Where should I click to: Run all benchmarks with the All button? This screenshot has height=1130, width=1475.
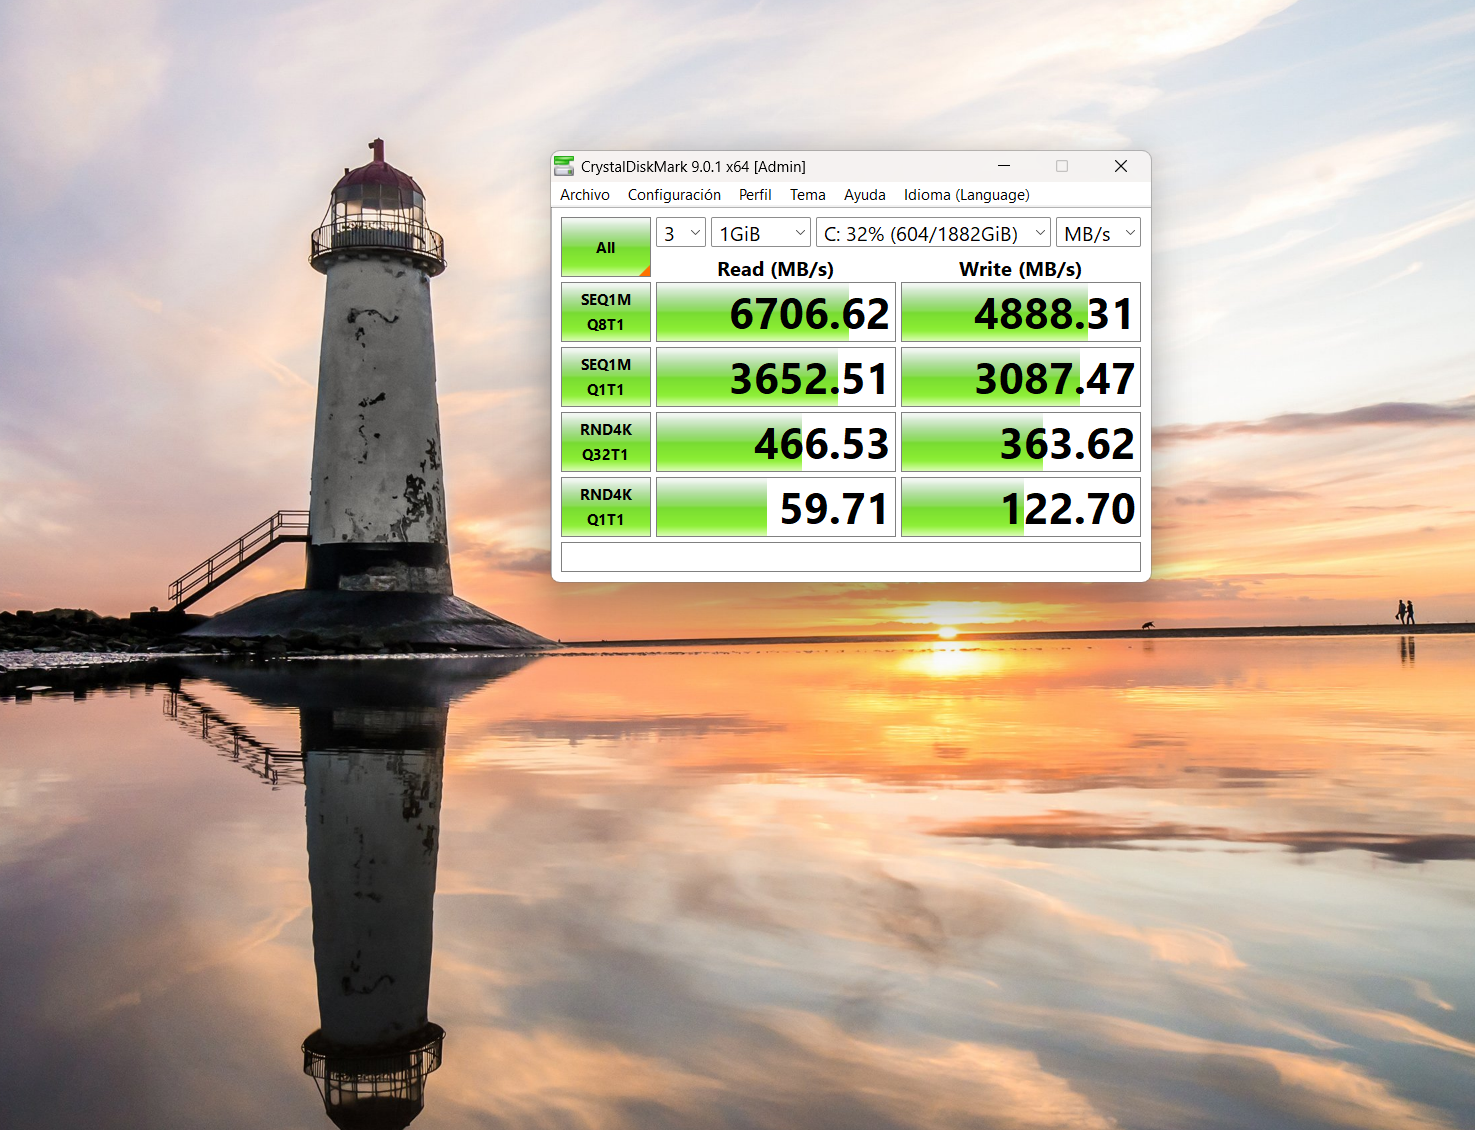tap(605, 247)
